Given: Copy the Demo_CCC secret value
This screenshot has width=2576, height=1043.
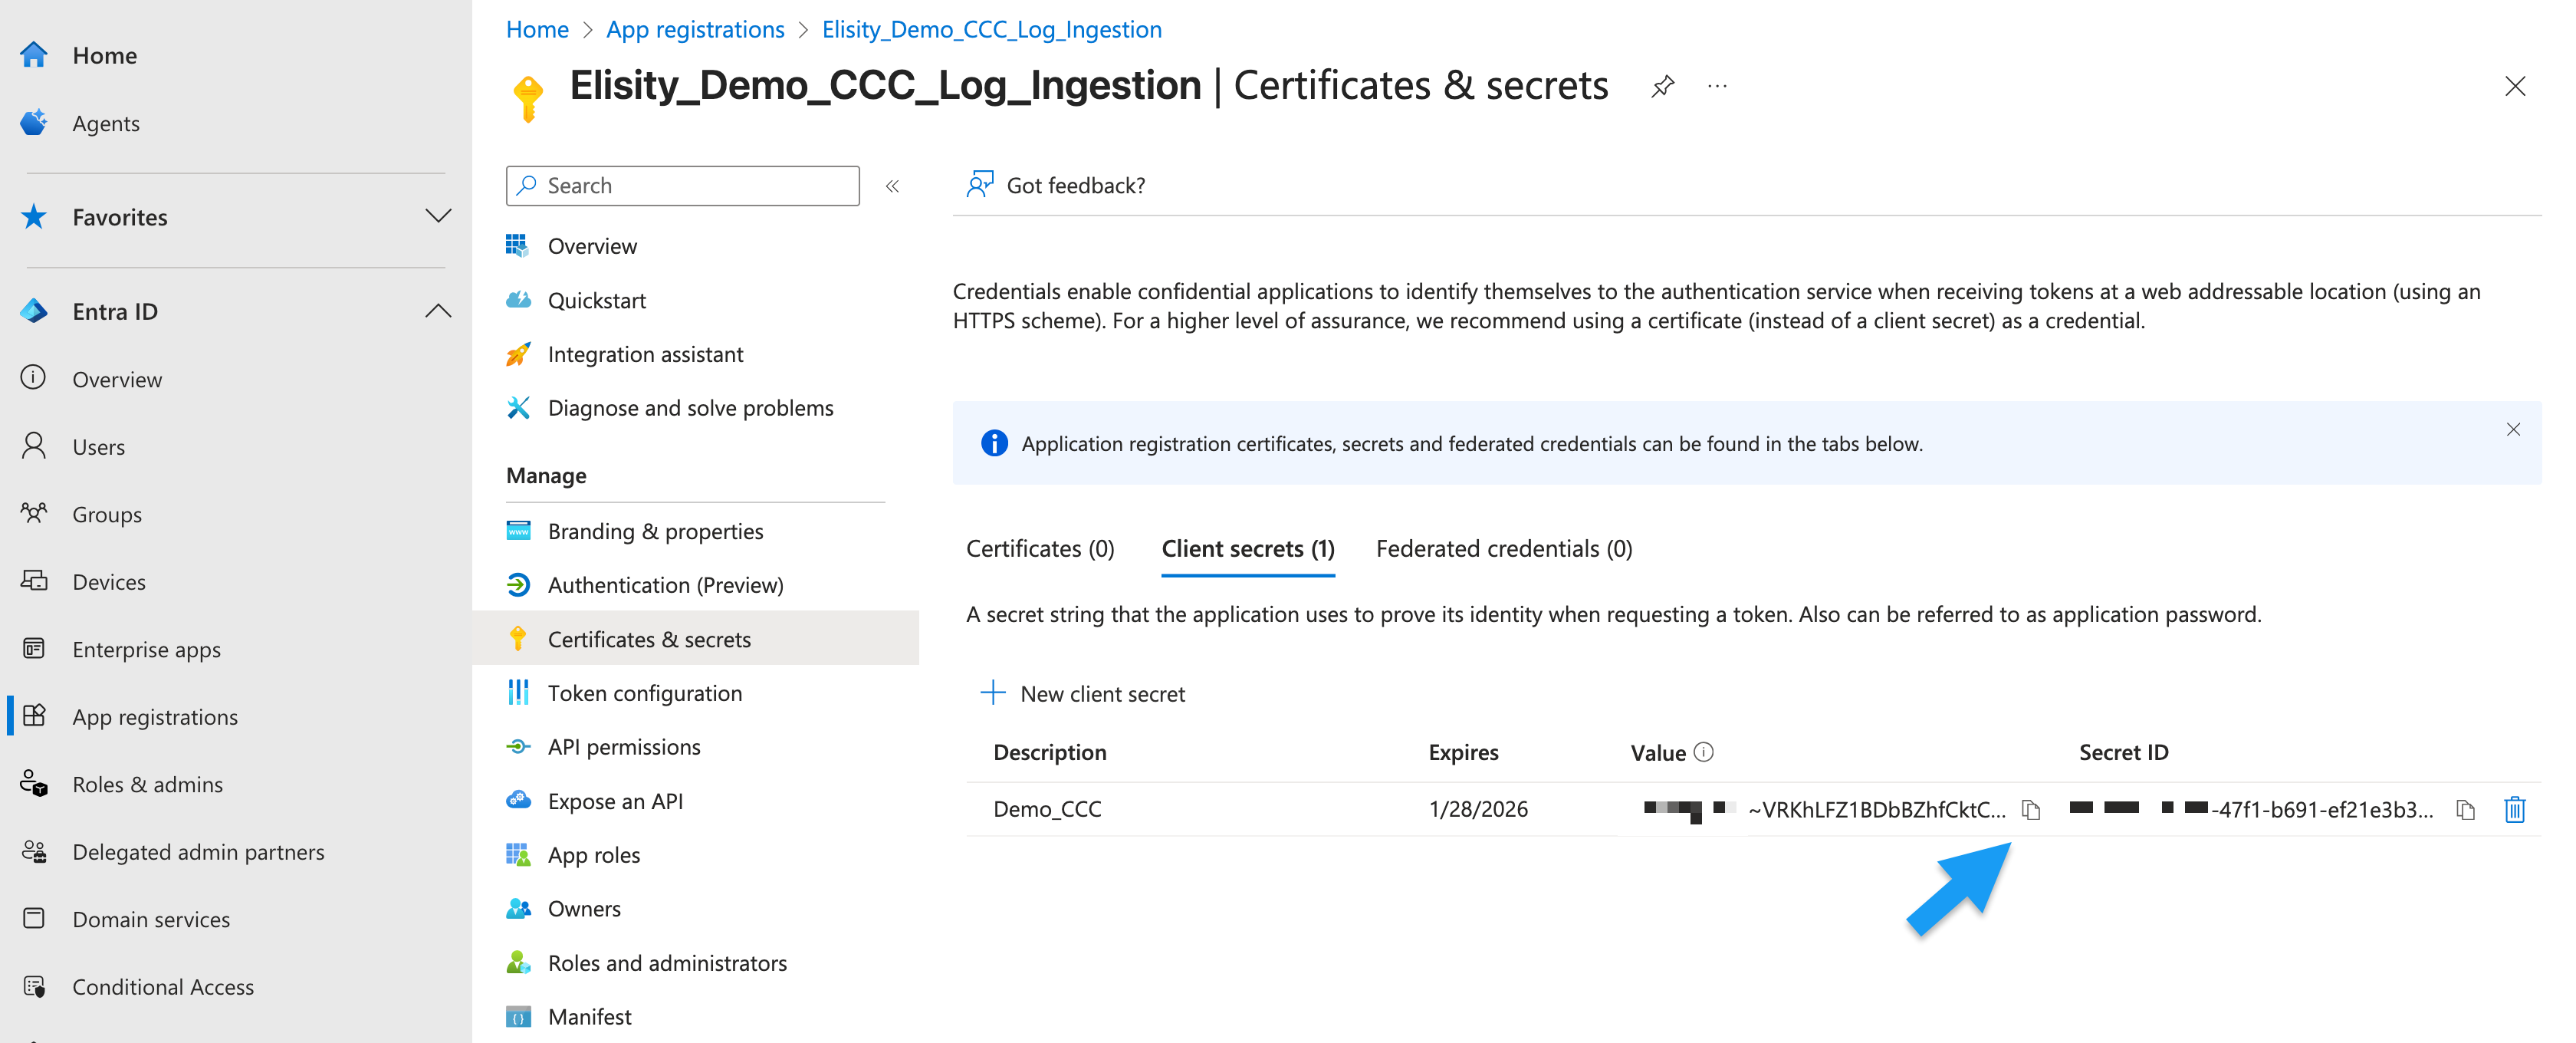Looking at the screenshot, I should 2031,809.
